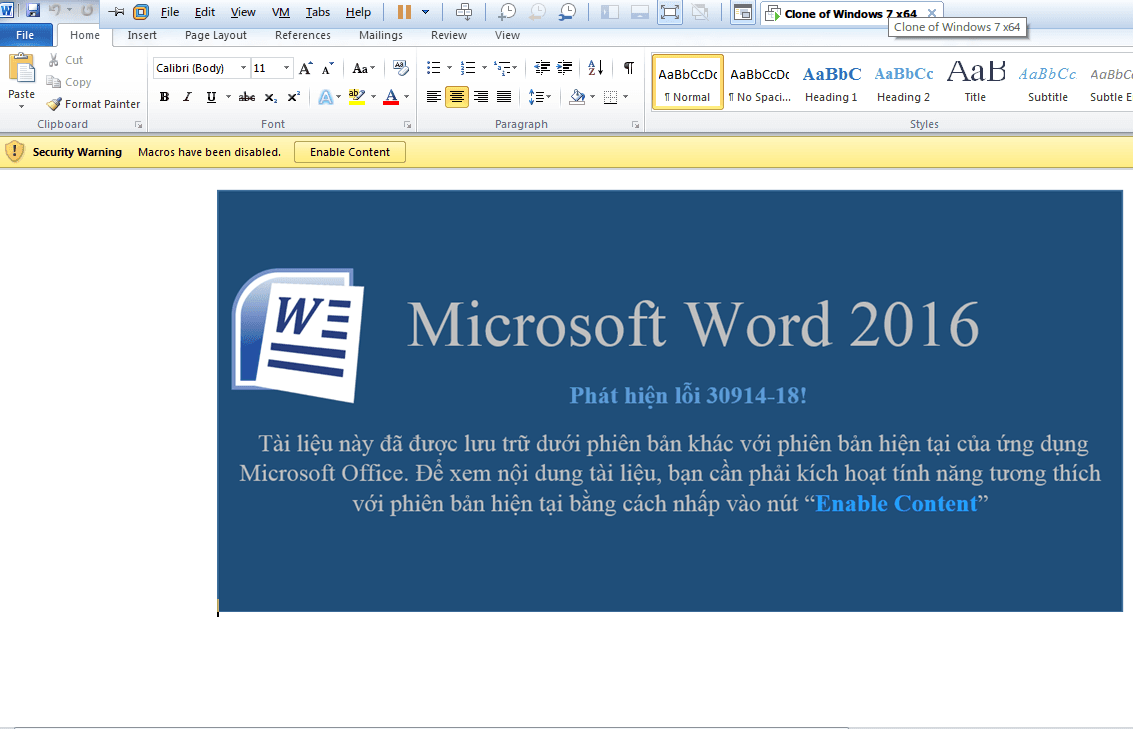
Task: Apply the No Spacing style
Action: point(759,82)
